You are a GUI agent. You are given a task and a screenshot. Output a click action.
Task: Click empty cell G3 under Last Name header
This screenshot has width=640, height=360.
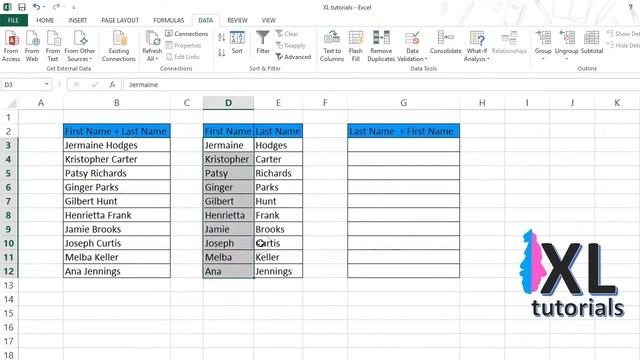[403, 145]
